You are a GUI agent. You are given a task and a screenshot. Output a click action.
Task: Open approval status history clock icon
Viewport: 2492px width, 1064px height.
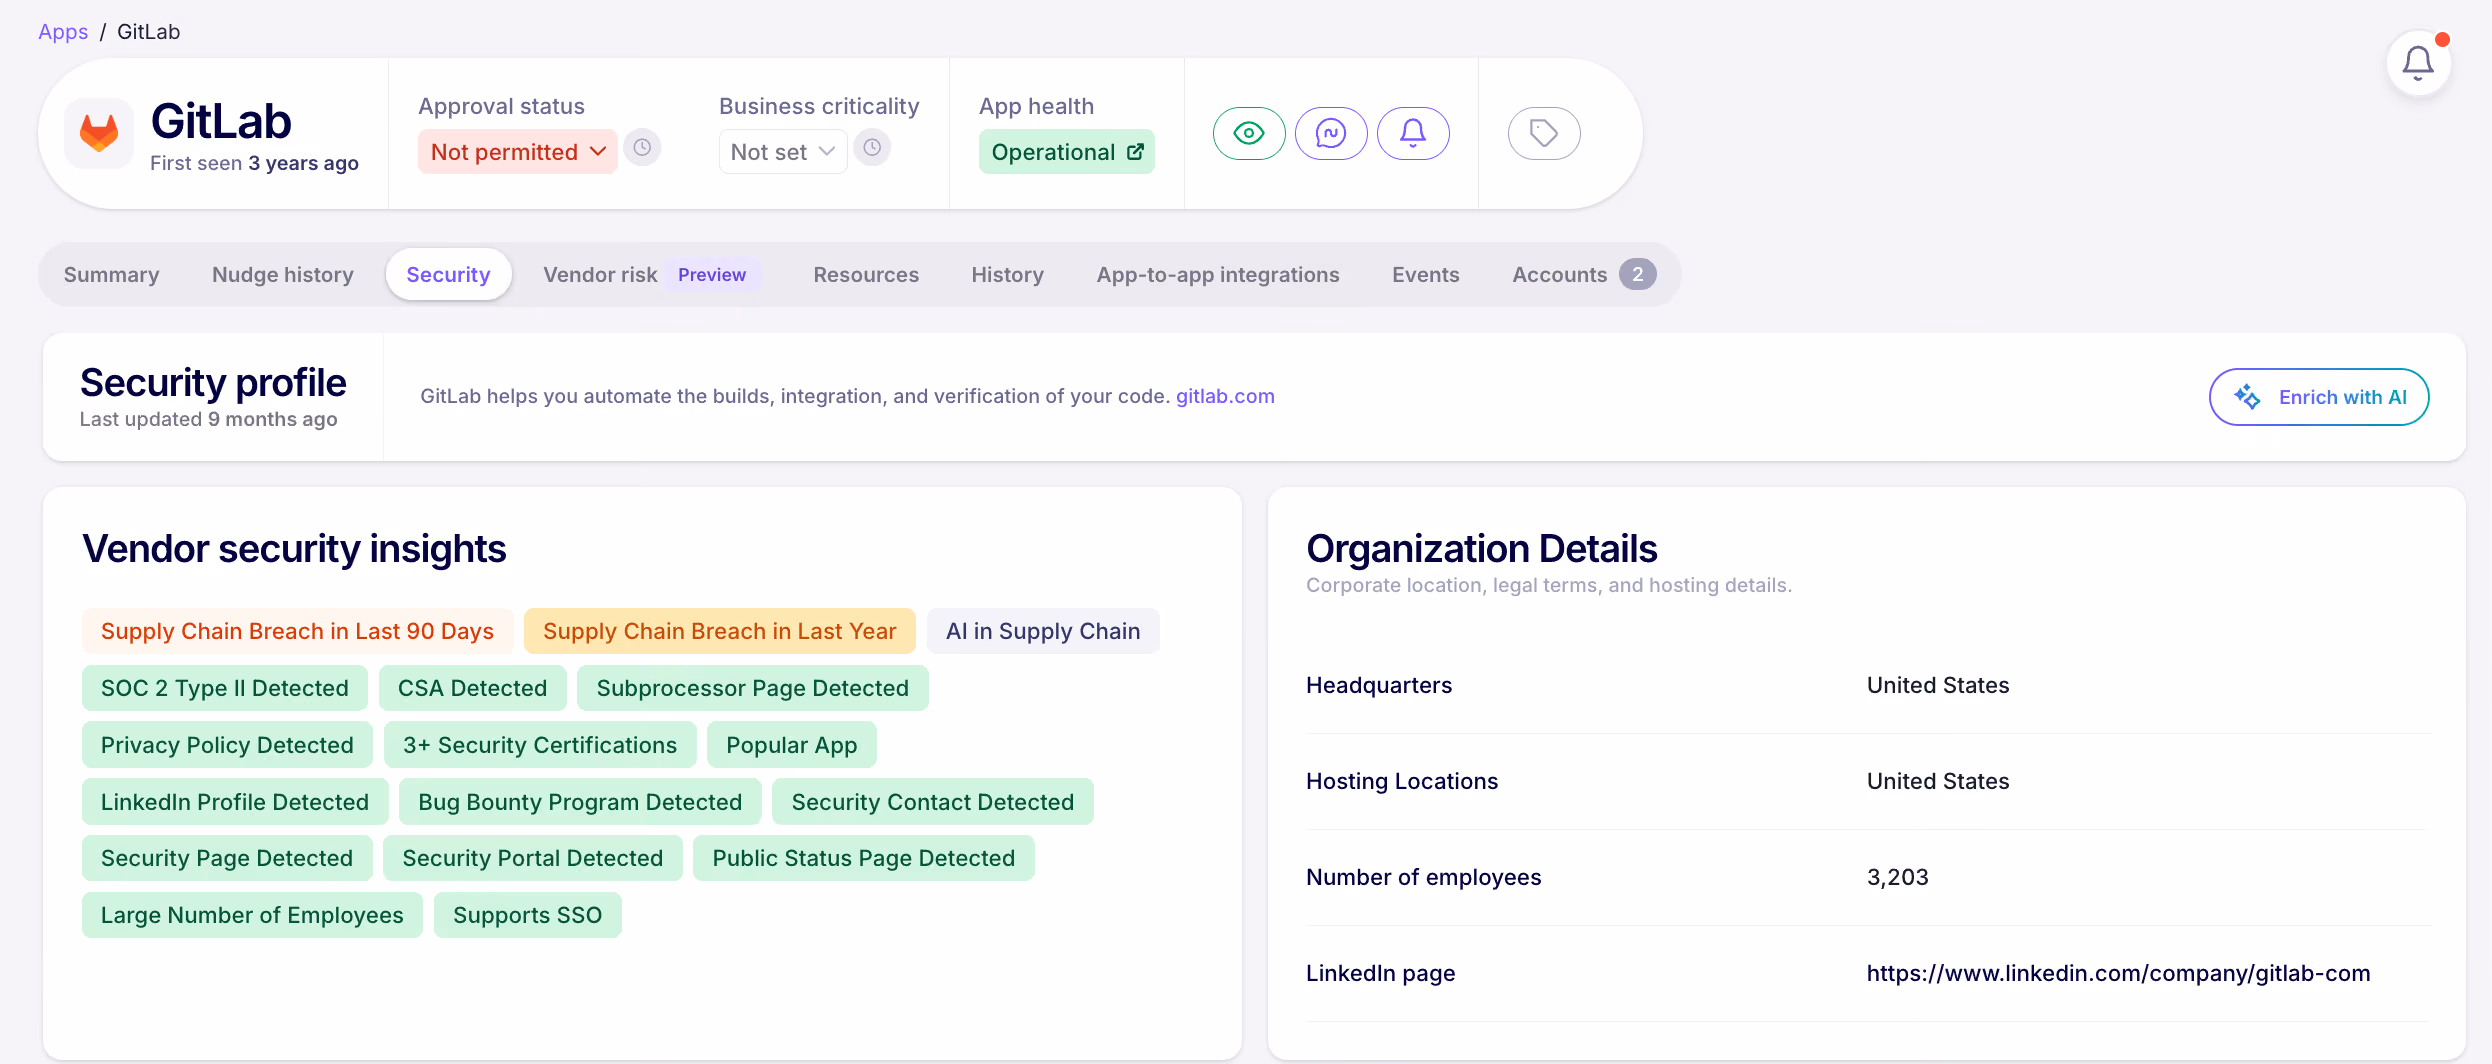[642, 148]
